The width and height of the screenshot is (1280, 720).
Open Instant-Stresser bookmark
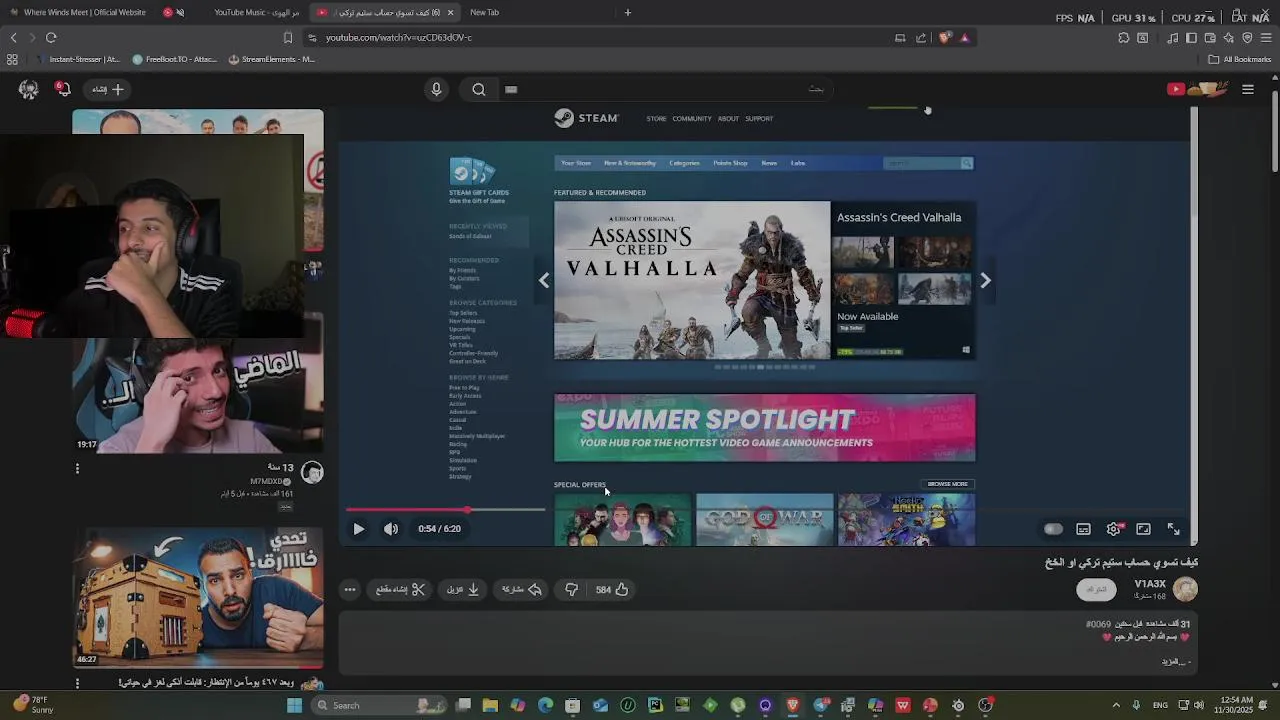click(78, 59)
